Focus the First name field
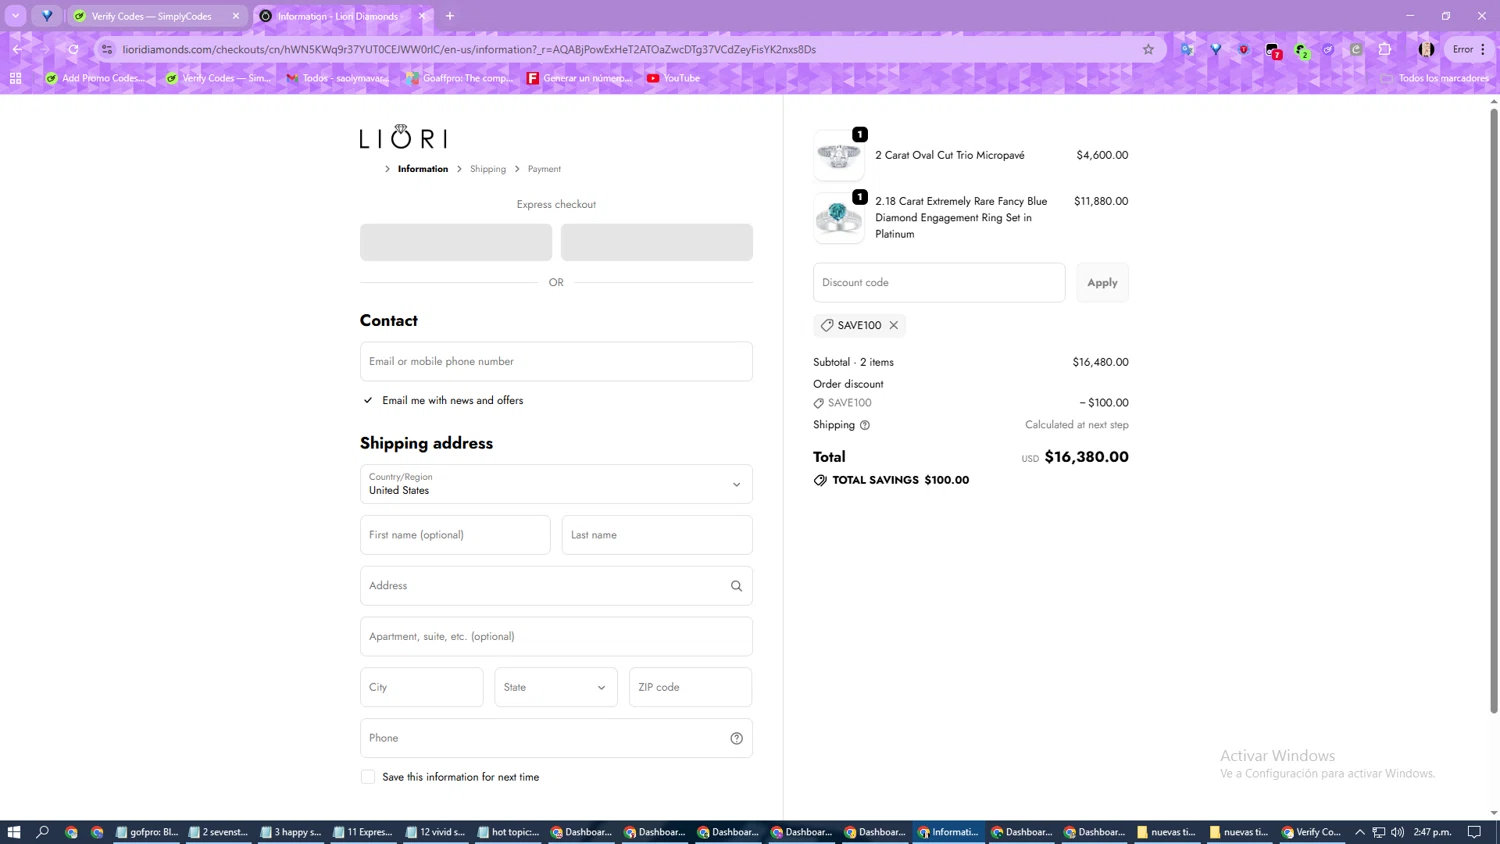1500x844 pixels. tap(455, 535)
